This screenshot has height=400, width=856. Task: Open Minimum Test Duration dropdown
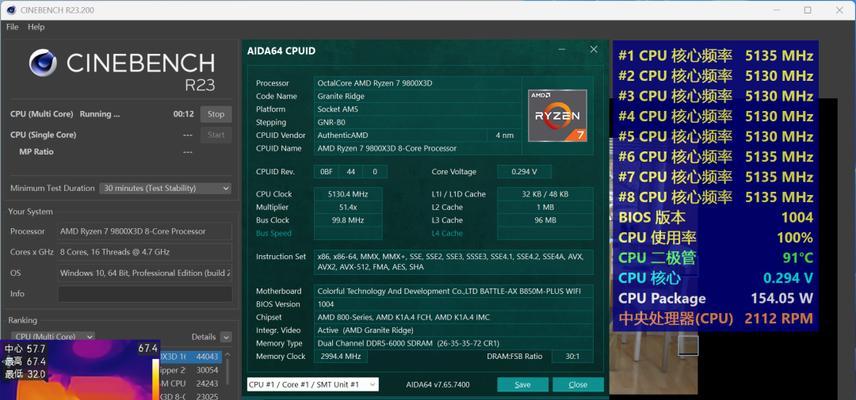(165, 188)
